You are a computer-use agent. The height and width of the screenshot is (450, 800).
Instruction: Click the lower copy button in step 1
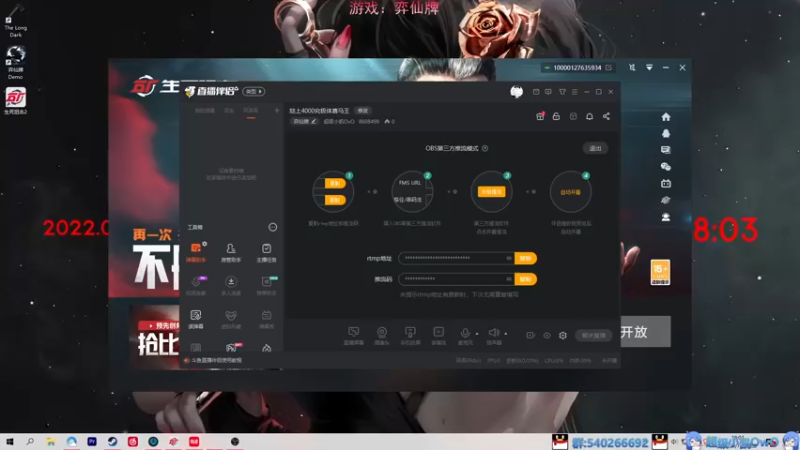tap(335, 200)
